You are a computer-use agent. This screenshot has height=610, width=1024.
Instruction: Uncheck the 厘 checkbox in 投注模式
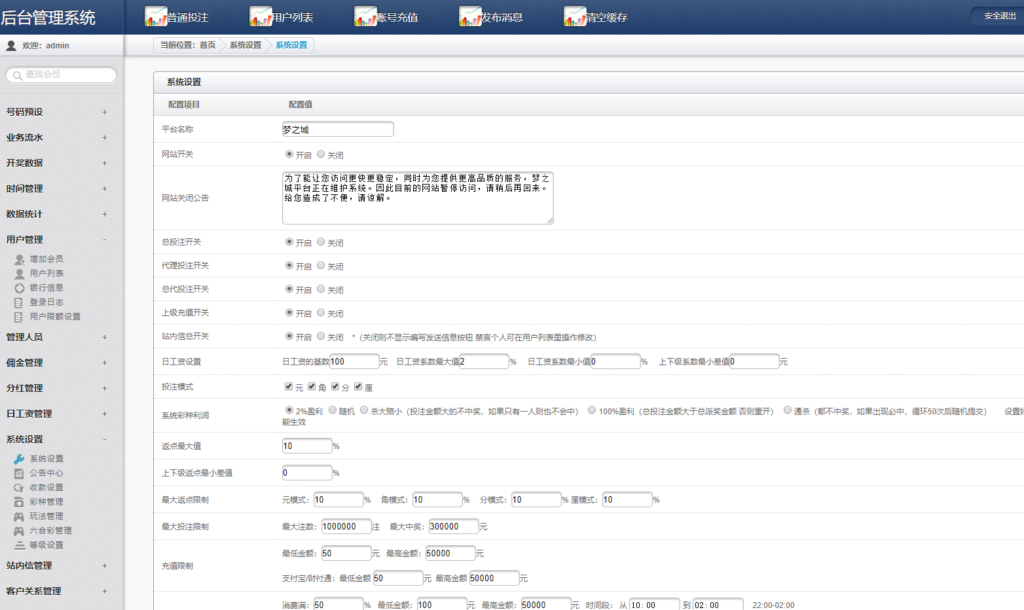[358, 386]
